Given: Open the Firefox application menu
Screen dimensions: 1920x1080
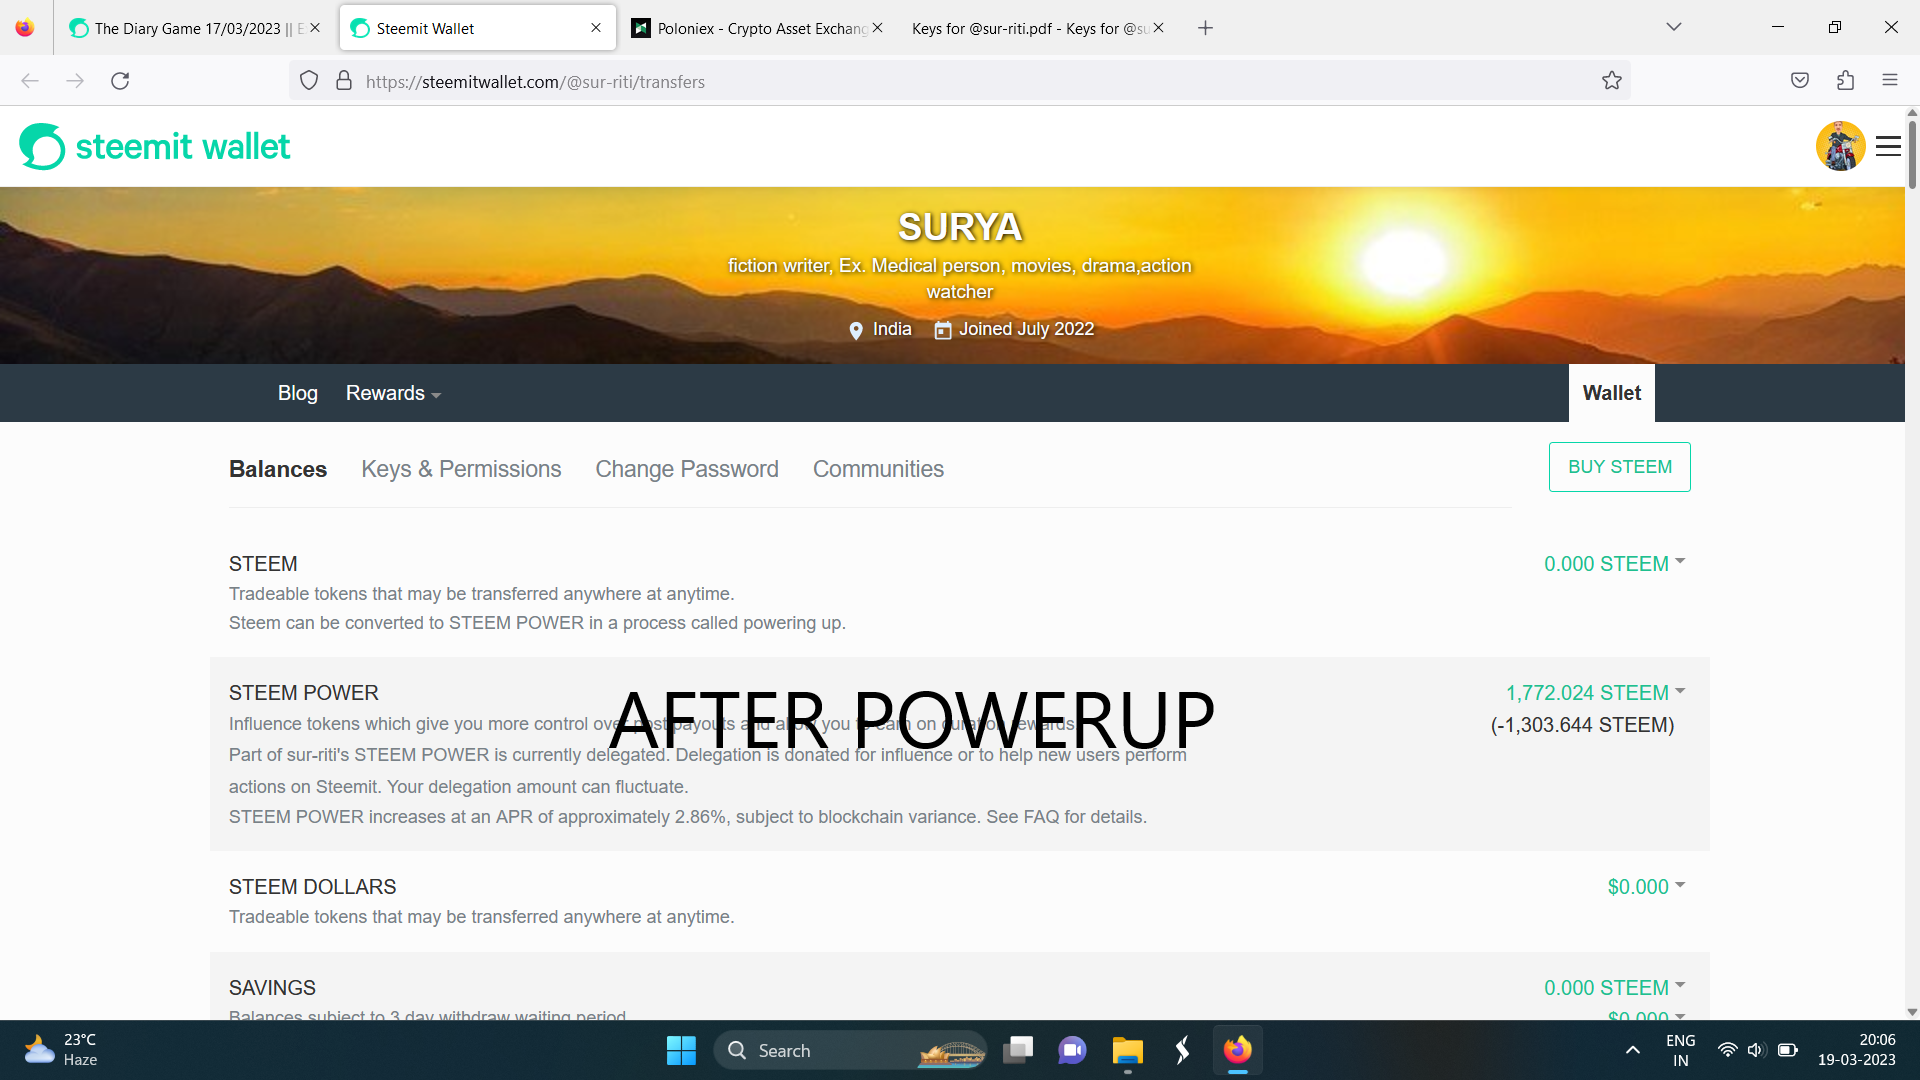Looking at the screenshot, I should coord(1890,81).
